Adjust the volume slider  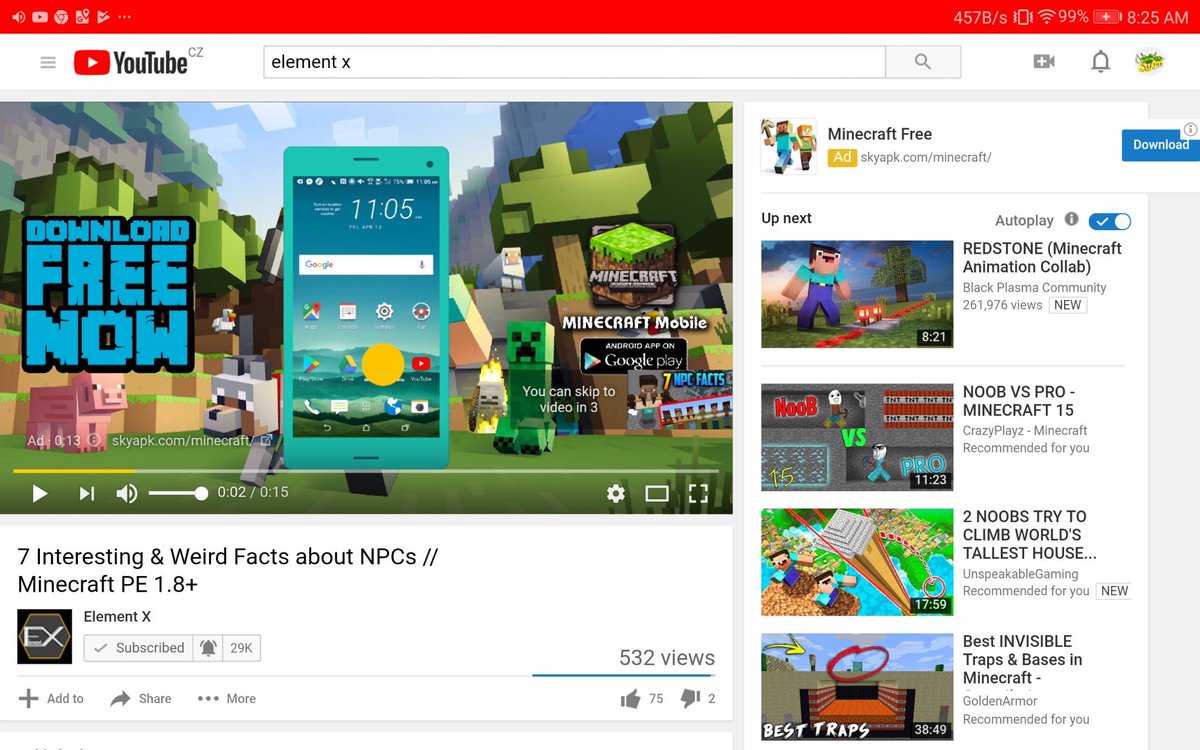click(x=178, y=493)
